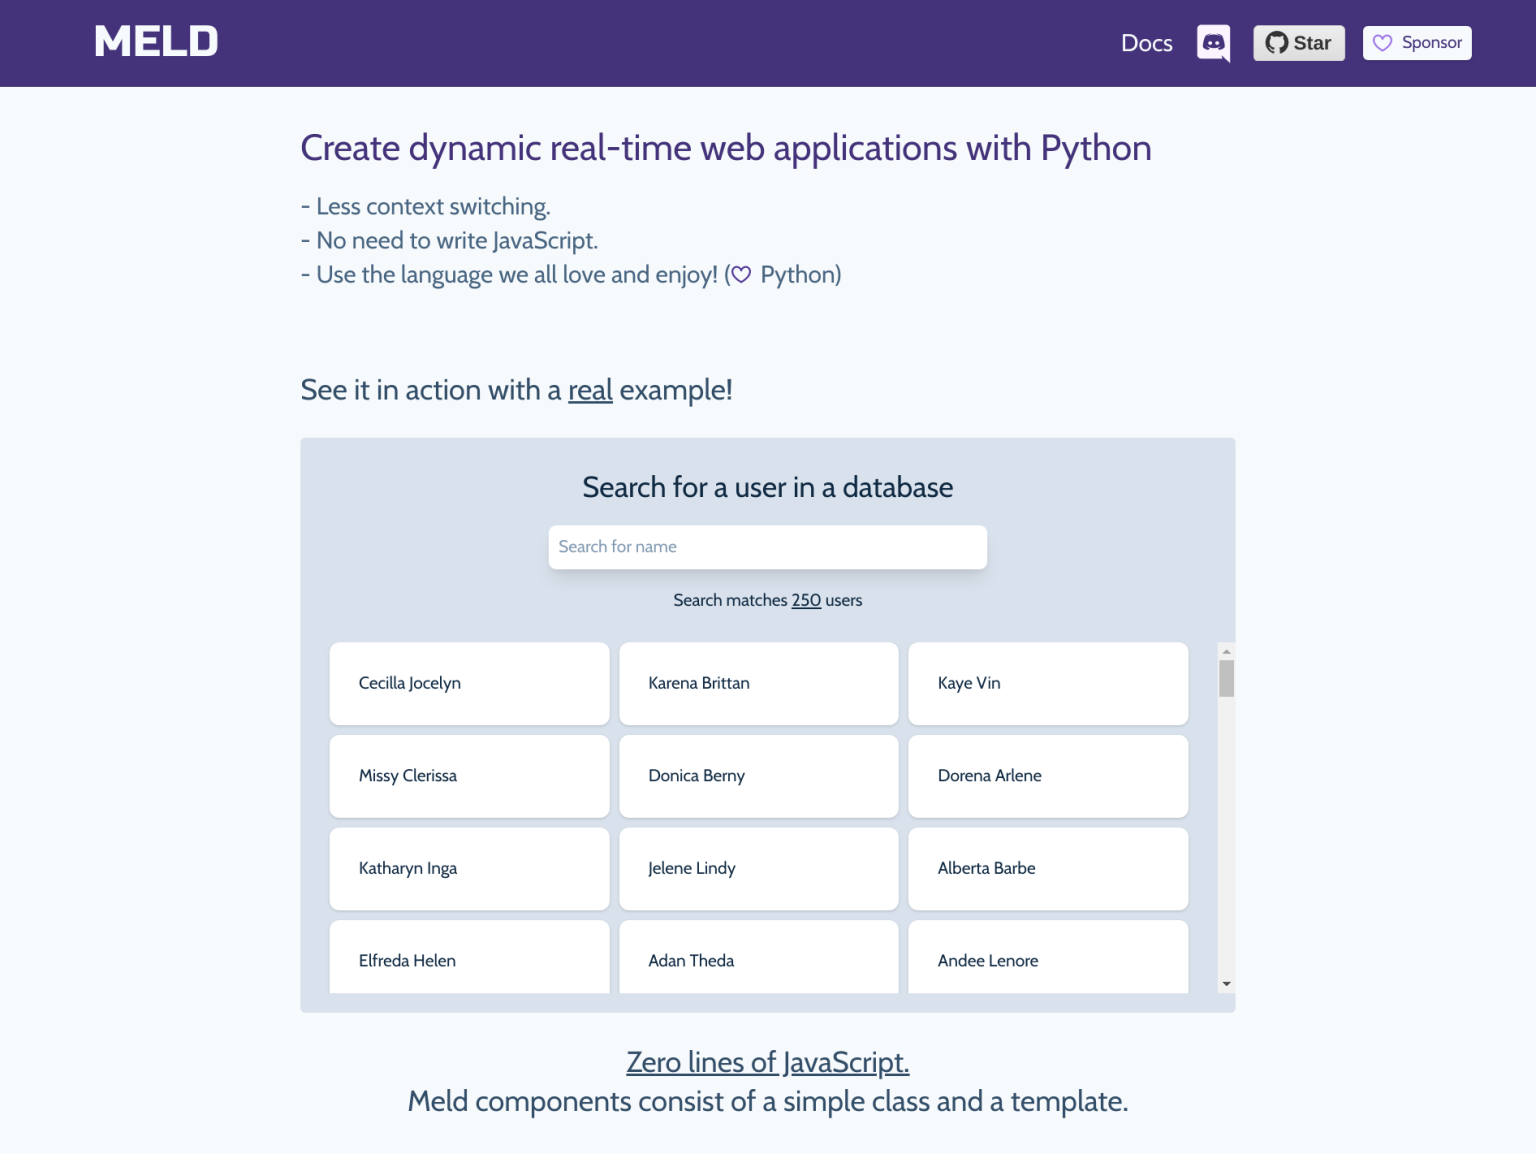Image resolution: width=1536 pixels, height=1154 pixels.
Task: Pick the Dorena Arlene user card
Action: pyautogui.click(x=1047, y=776)
